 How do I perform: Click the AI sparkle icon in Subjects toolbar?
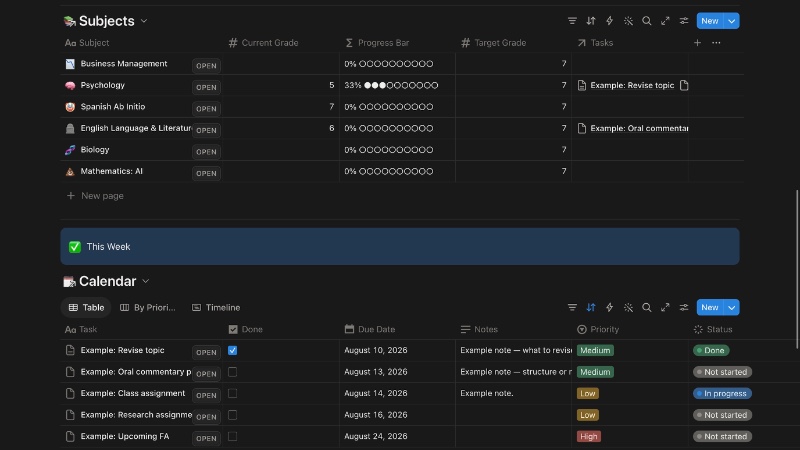[628, 21]
